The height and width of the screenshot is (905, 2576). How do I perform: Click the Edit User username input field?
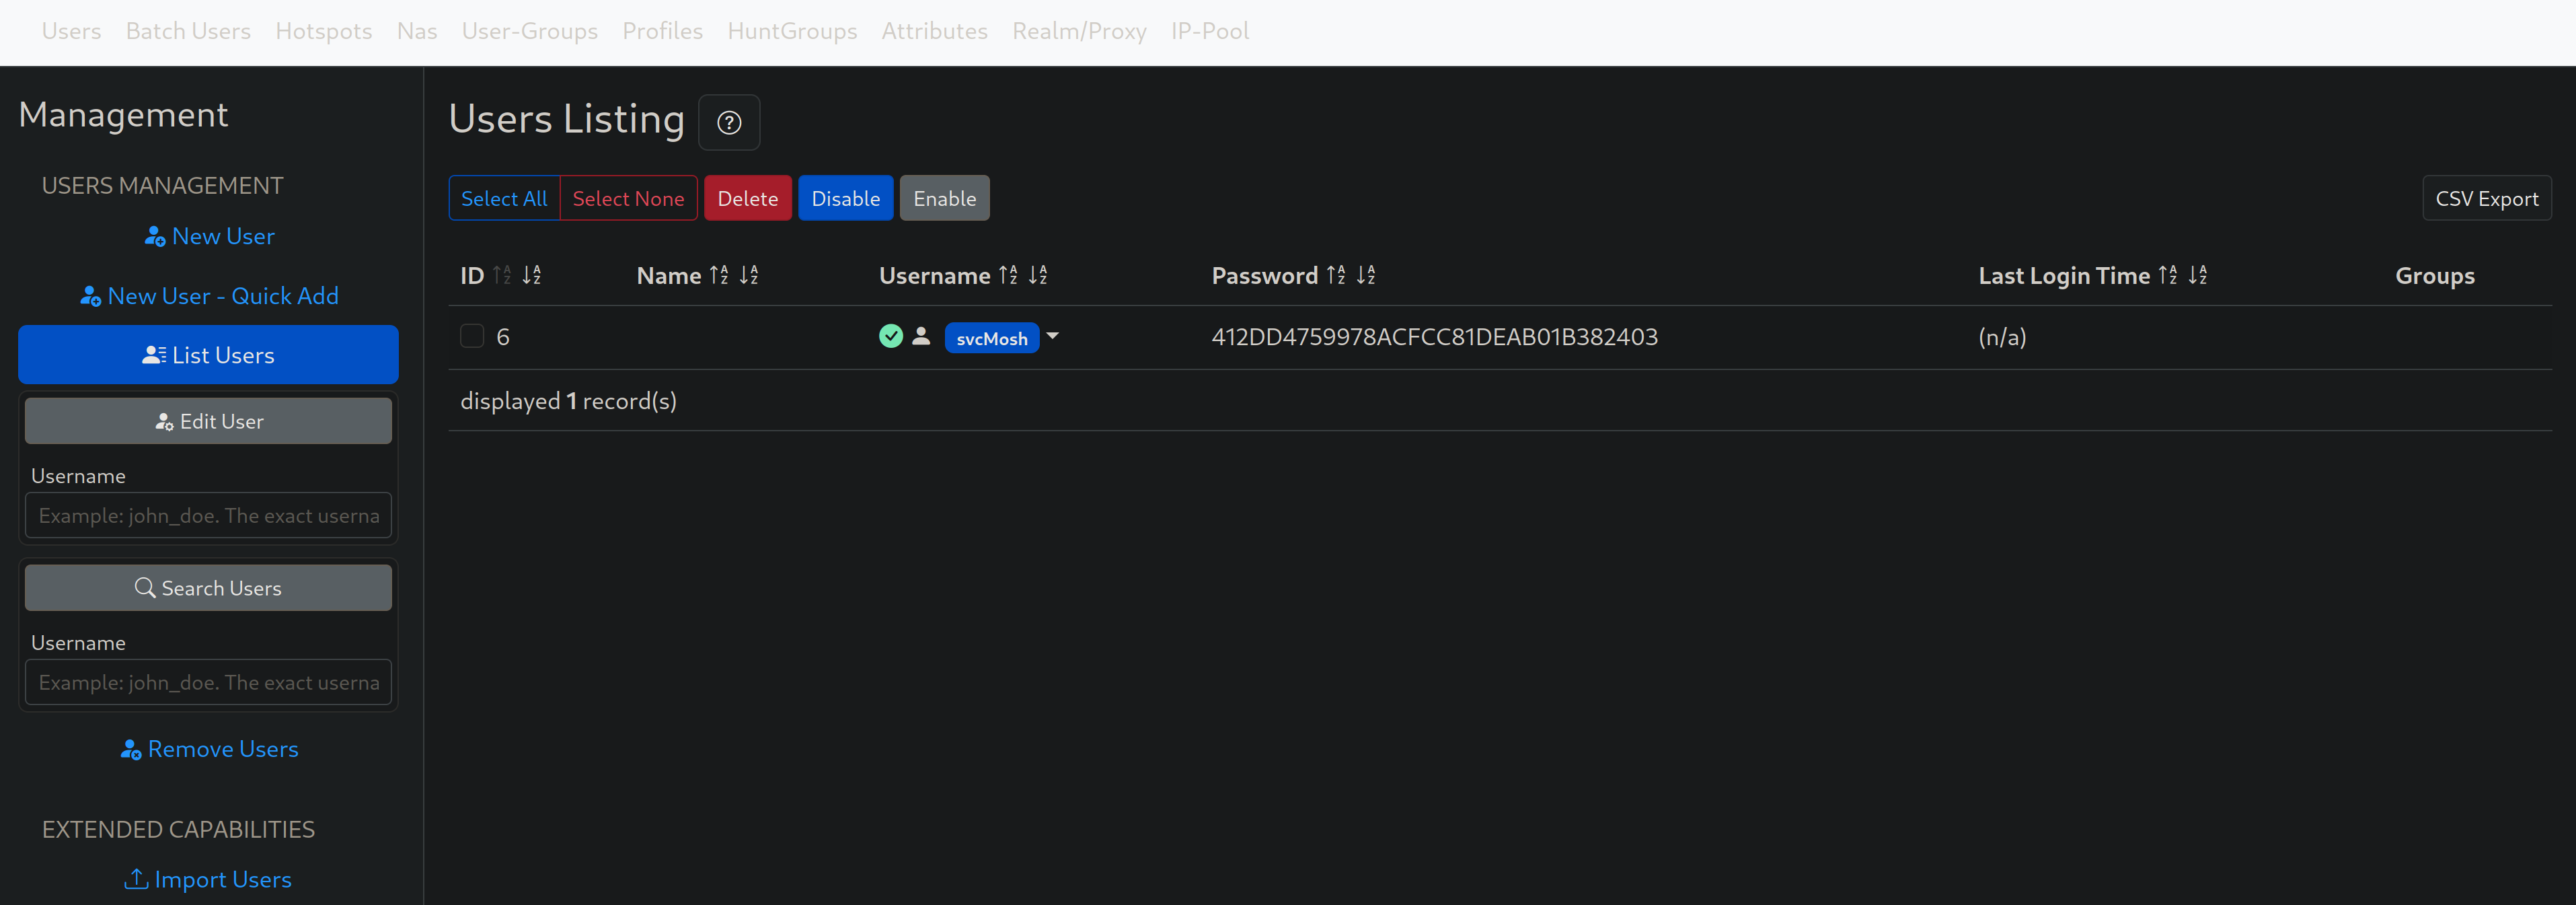(208, 515)
